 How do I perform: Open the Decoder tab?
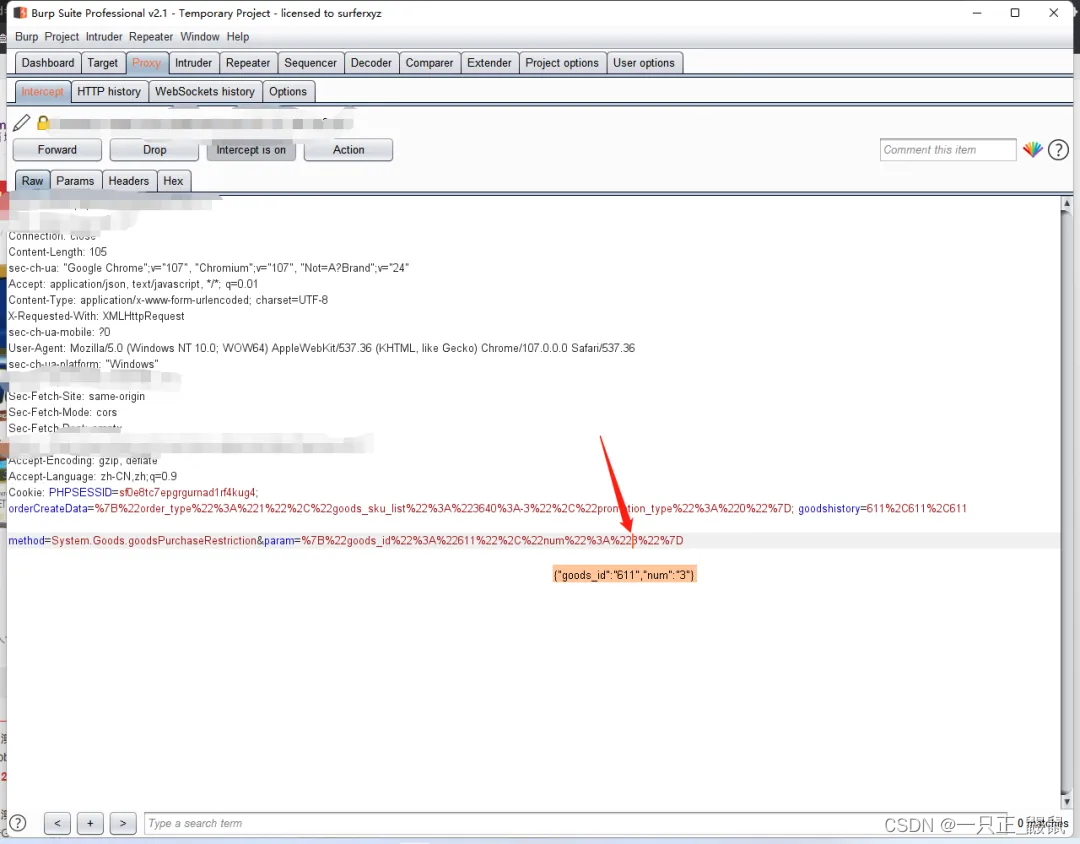(x=371, y=63)
